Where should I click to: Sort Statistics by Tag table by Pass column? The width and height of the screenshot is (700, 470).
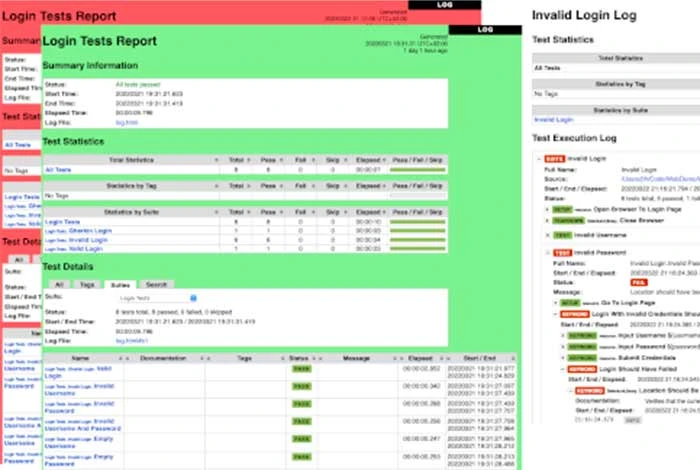268,186
